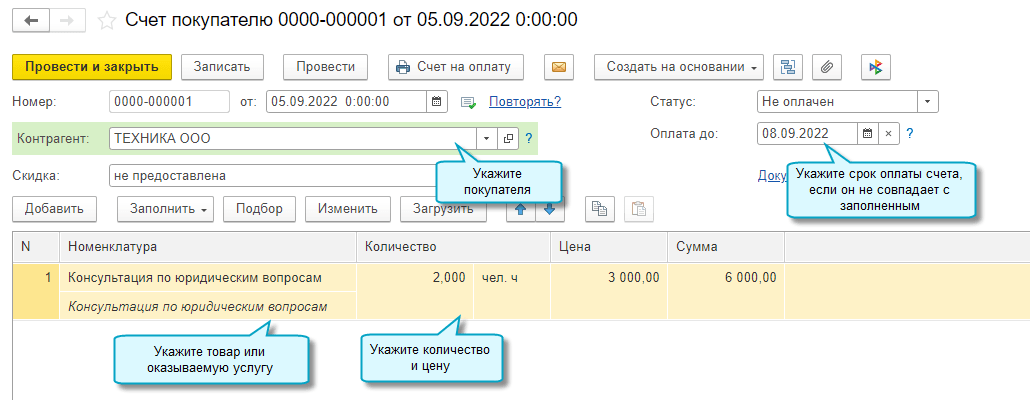
Task: Expand the Статус dropdown list
Action: tap(928, 101)
